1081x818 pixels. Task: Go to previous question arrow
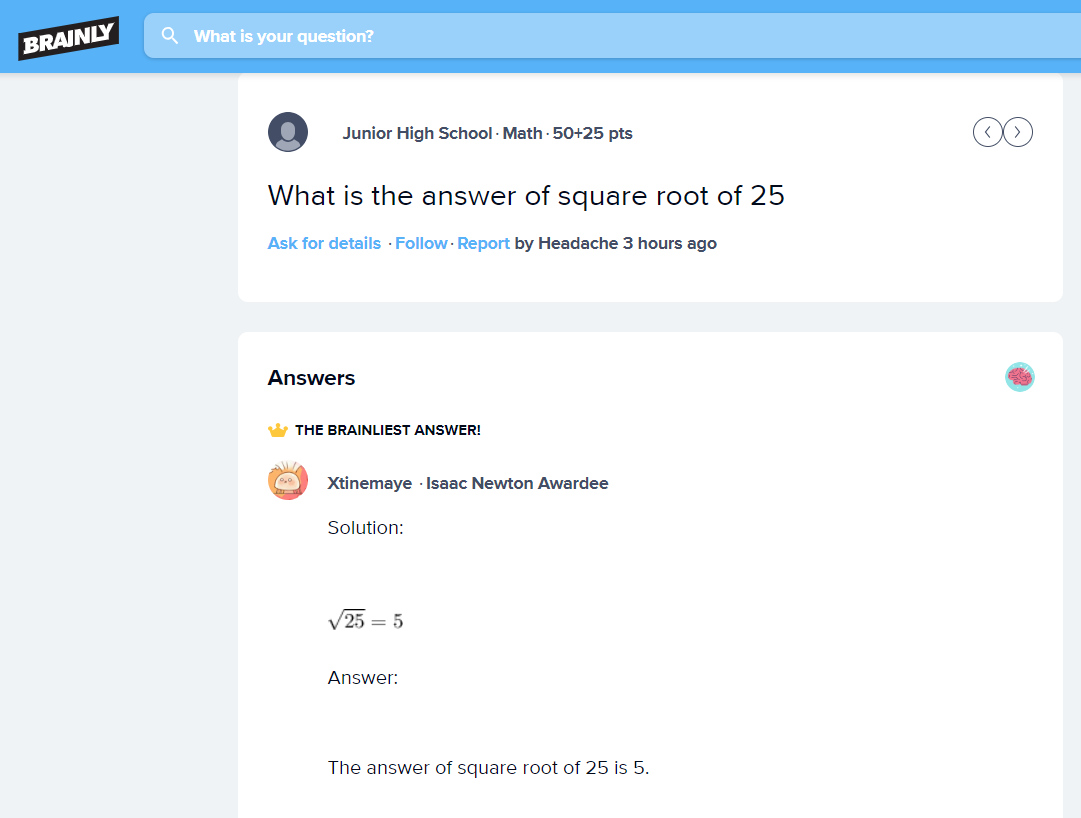click(987, 132)
